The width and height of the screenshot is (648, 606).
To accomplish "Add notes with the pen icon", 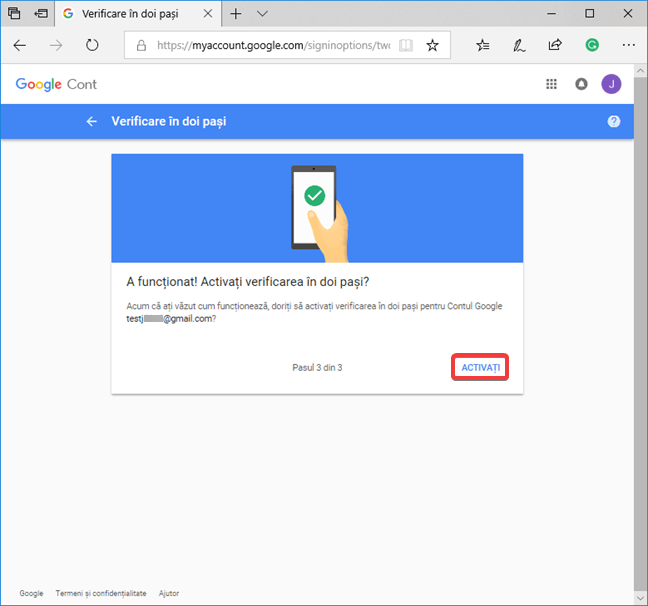I will point(519,45).
